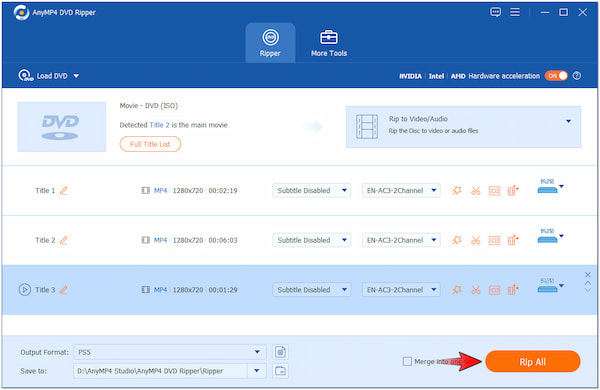Click the AnyMP4 DVD Ripper logo
Image resolution: width=600 pixels, height=390 pixels.
(x=21, y=13)
